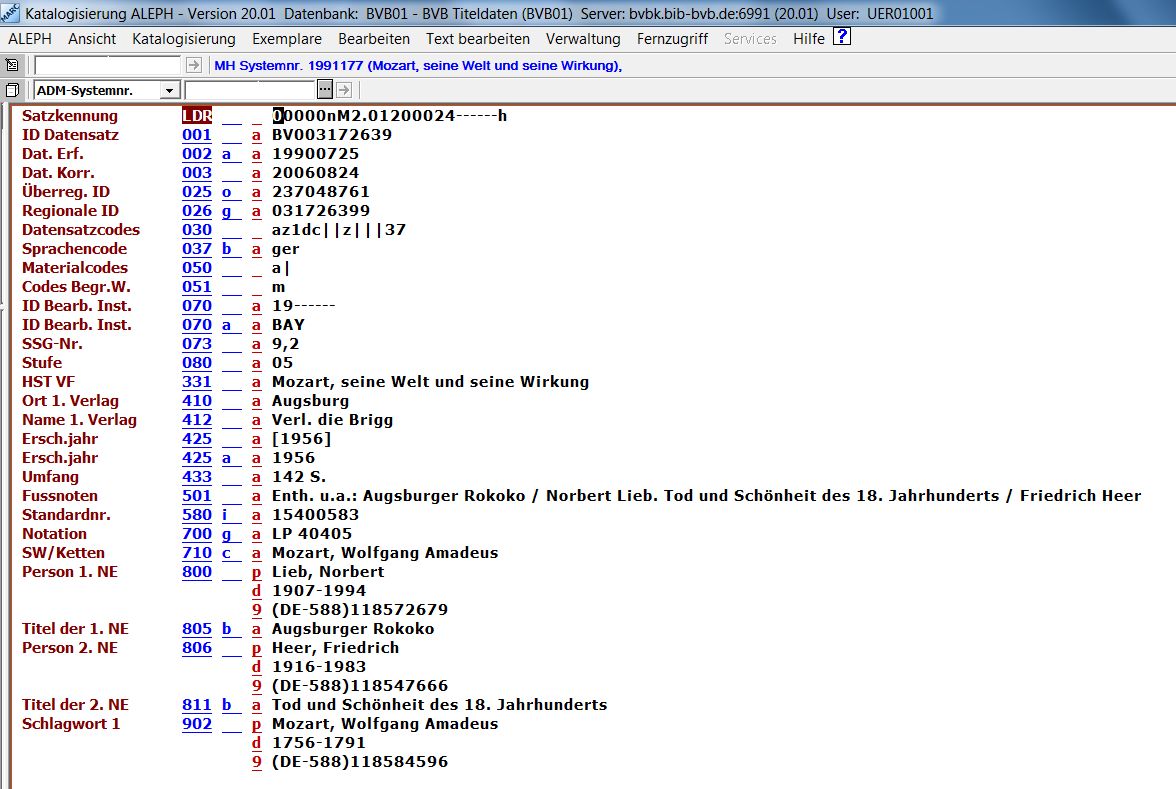Click the items bar icon beside ADM-Systemnr.
This screenshot has height=789, width=1176.
[x=12, y=91]
